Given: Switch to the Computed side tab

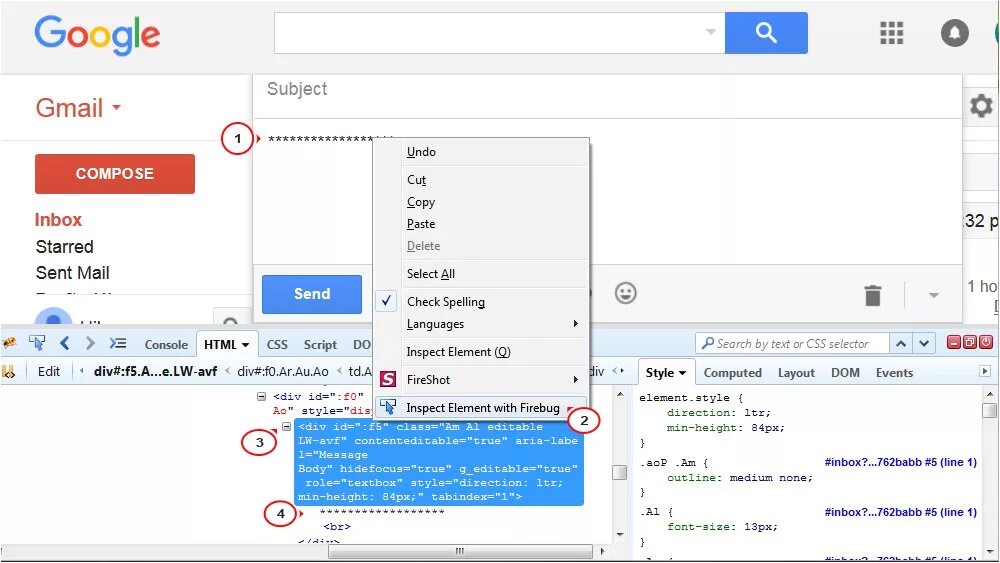Looking at the screenshot, I should coord(732,373).
